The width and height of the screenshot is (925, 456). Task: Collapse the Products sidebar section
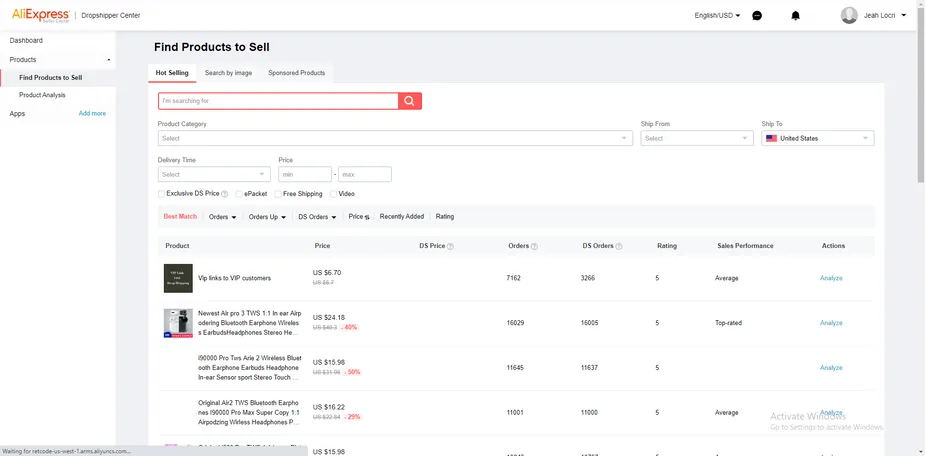point(109,60)
